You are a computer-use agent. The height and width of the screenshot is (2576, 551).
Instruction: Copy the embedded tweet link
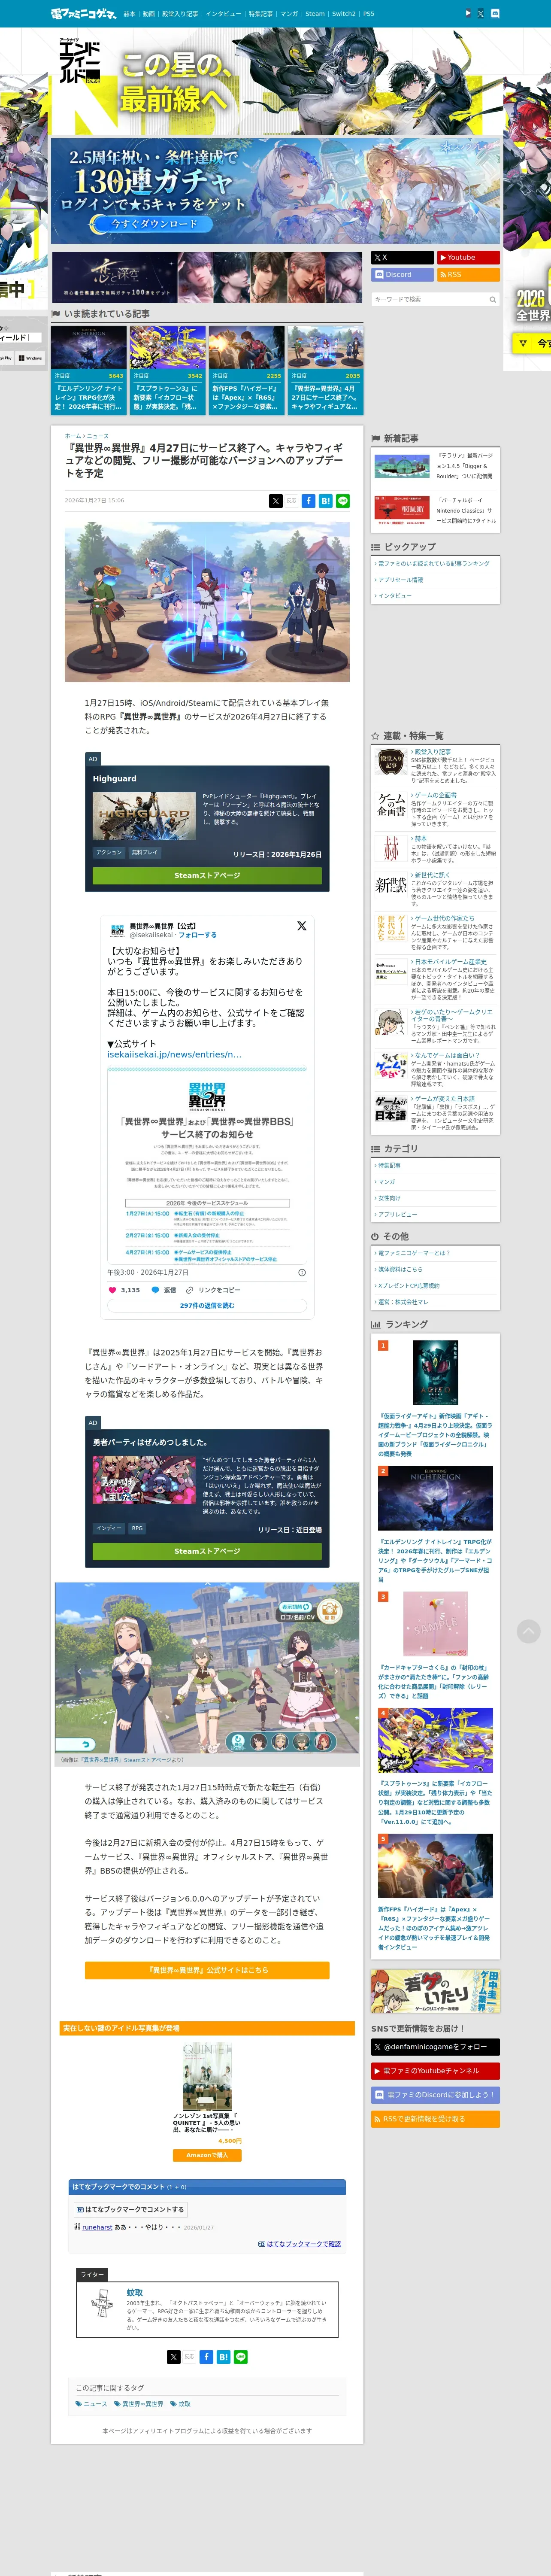point(213,1290)
